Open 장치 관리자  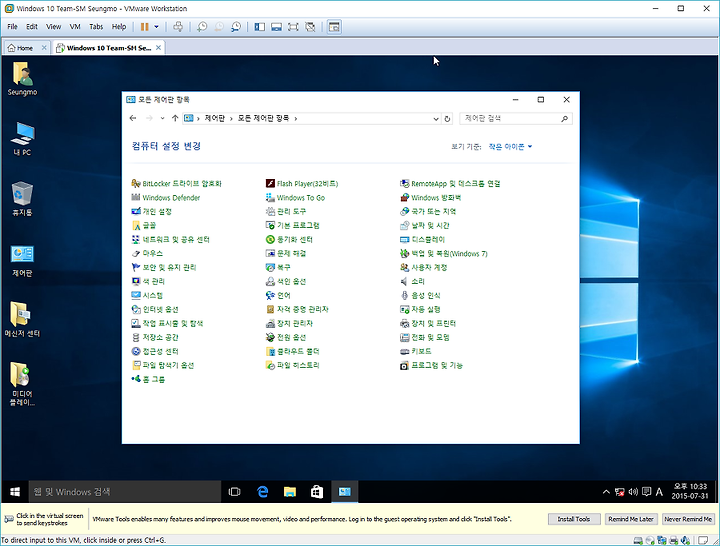[289, 323]
